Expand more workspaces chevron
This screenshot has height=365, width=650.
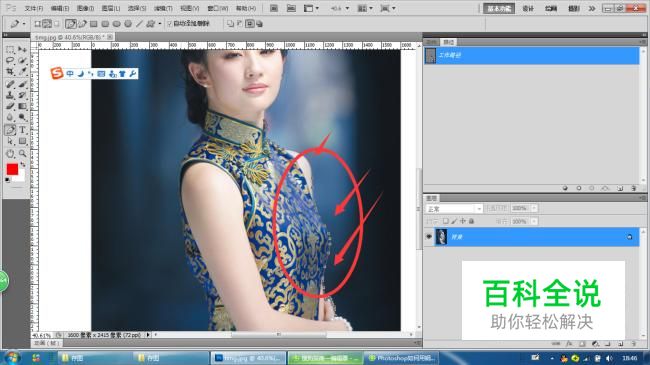592,8
